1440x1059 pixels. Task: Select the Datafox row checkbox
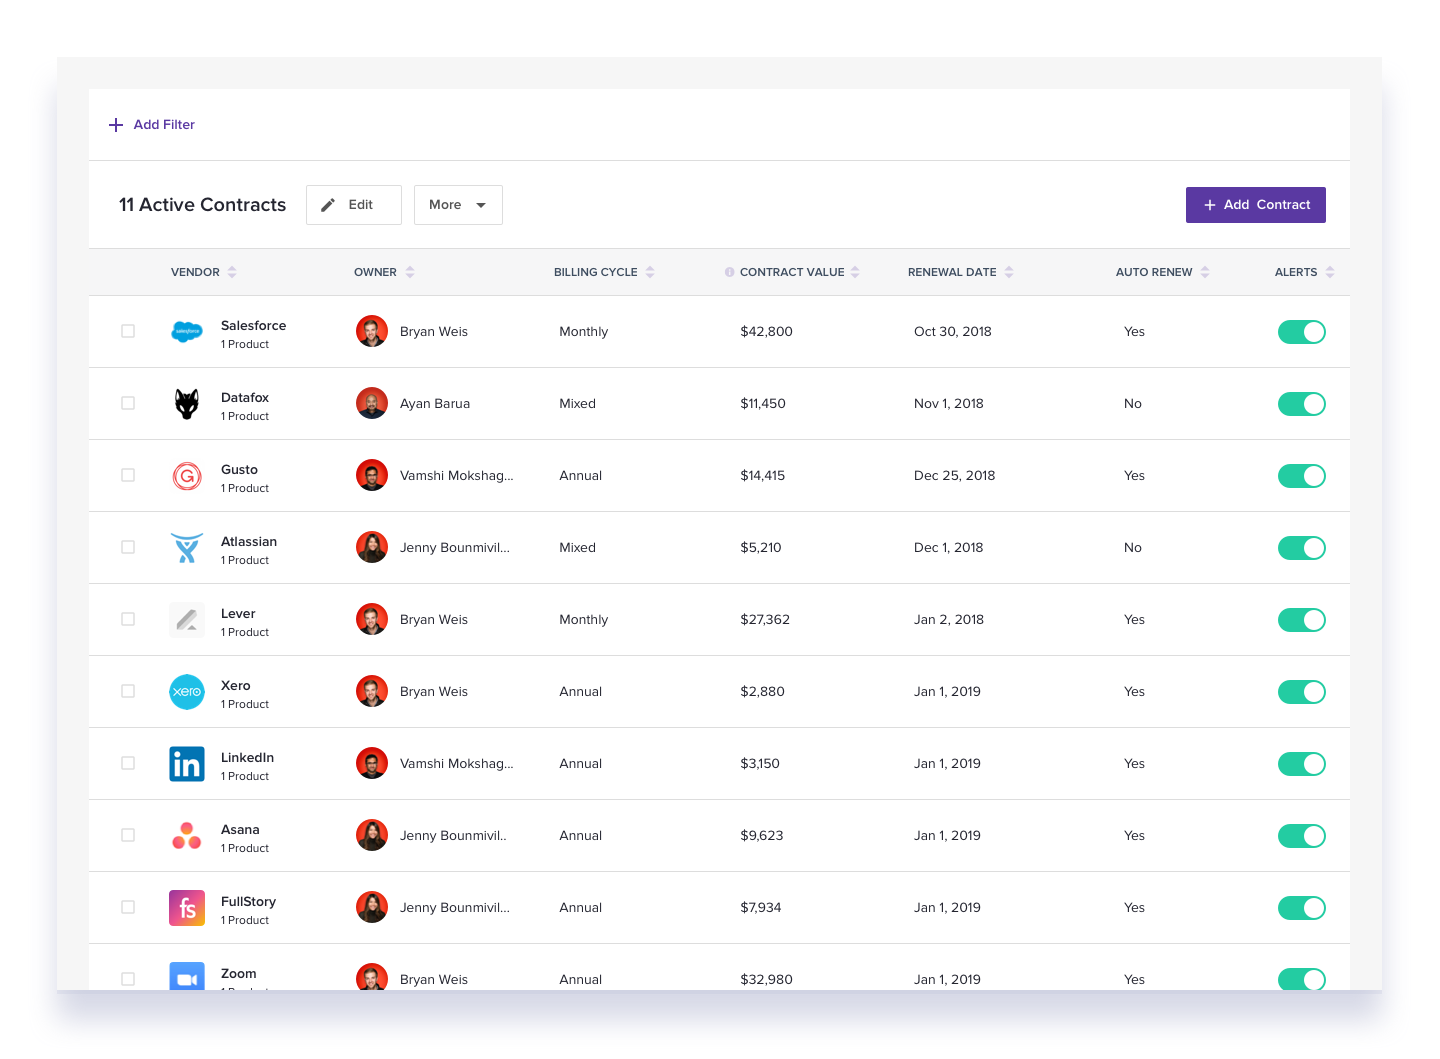pos(128,403)
